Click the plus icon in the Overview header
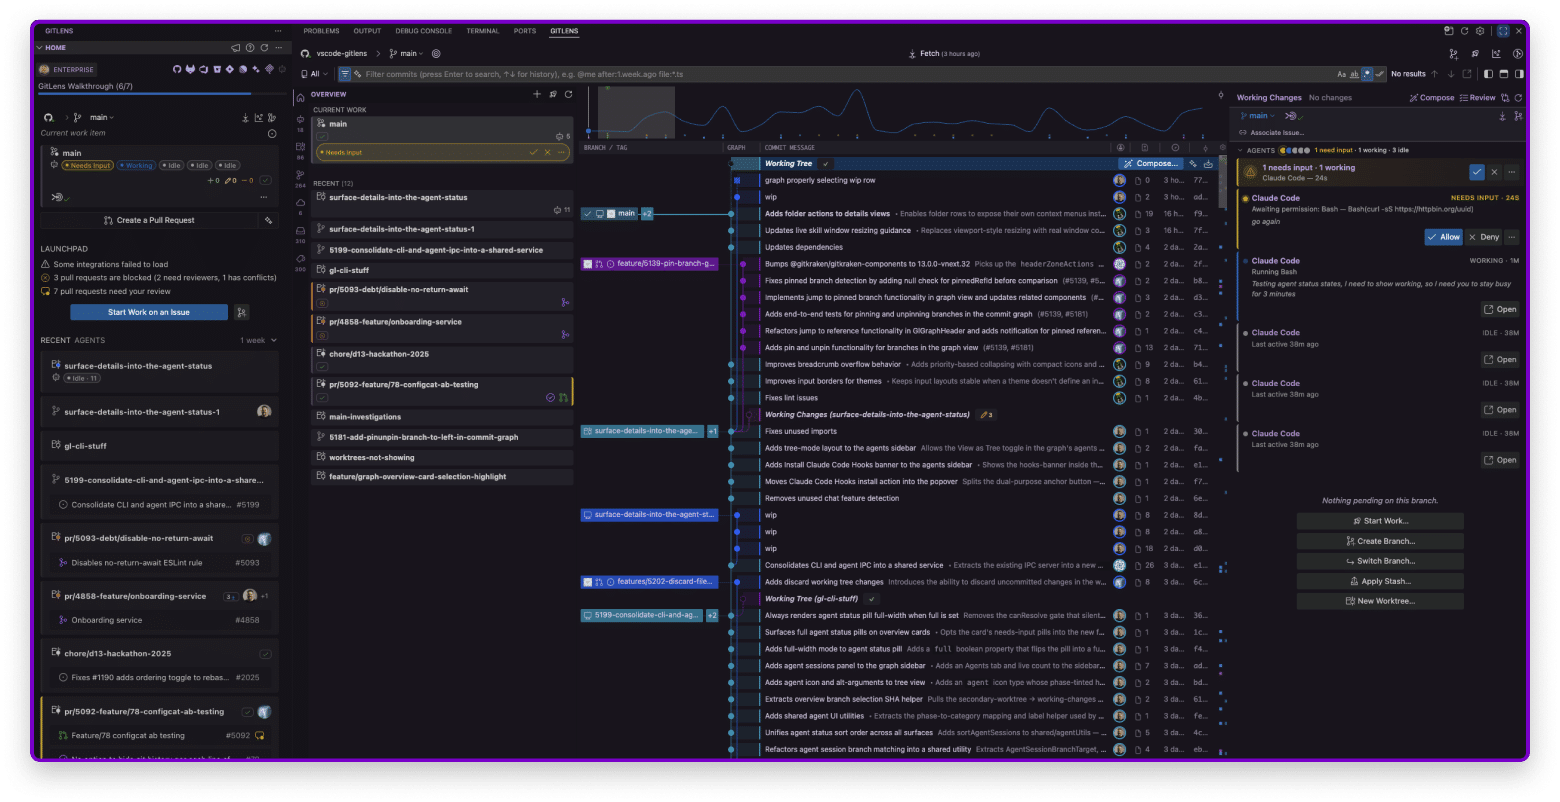Image resolution: width=1560 pixels, height=802 pixels. 537,94
